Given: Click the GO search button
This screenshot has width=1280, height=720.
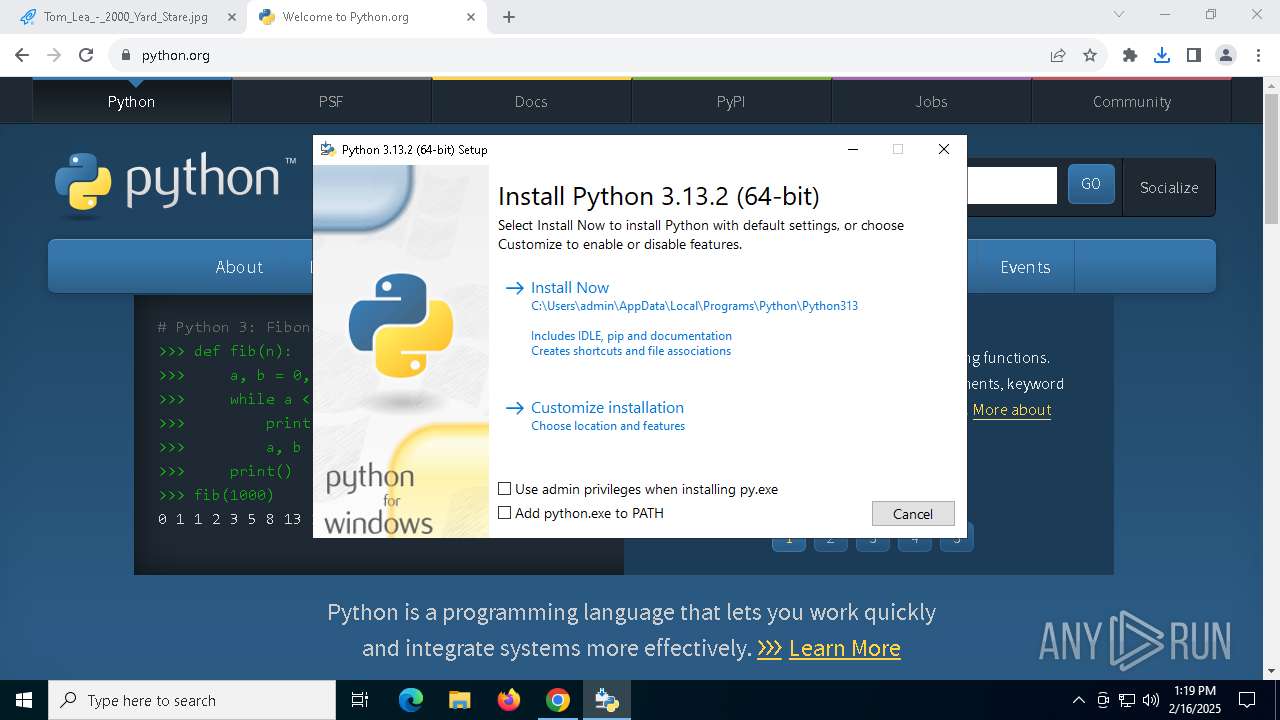Looking at the screenshot, I should point(1091,184).
